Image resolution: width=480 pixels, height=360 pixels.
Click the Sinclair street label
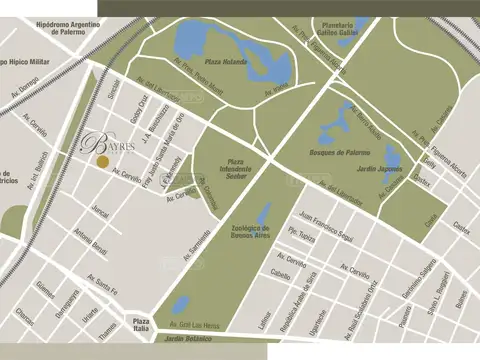(x=114, y=89)
